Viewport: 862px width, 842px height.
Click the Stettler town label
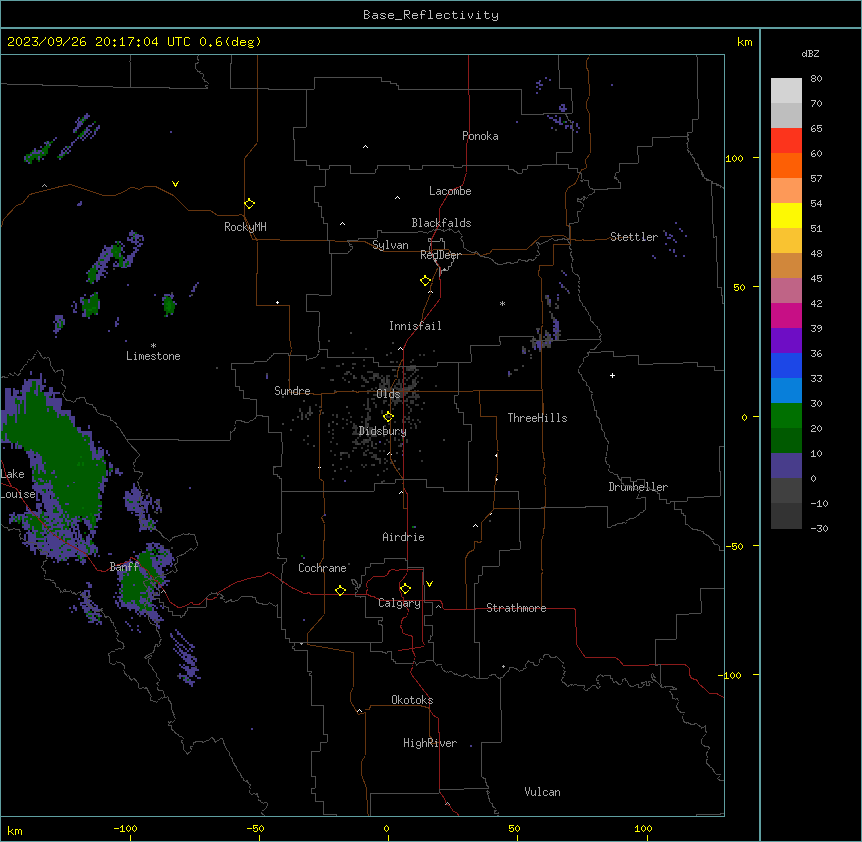pyautogui.click(x=634, y=237)
